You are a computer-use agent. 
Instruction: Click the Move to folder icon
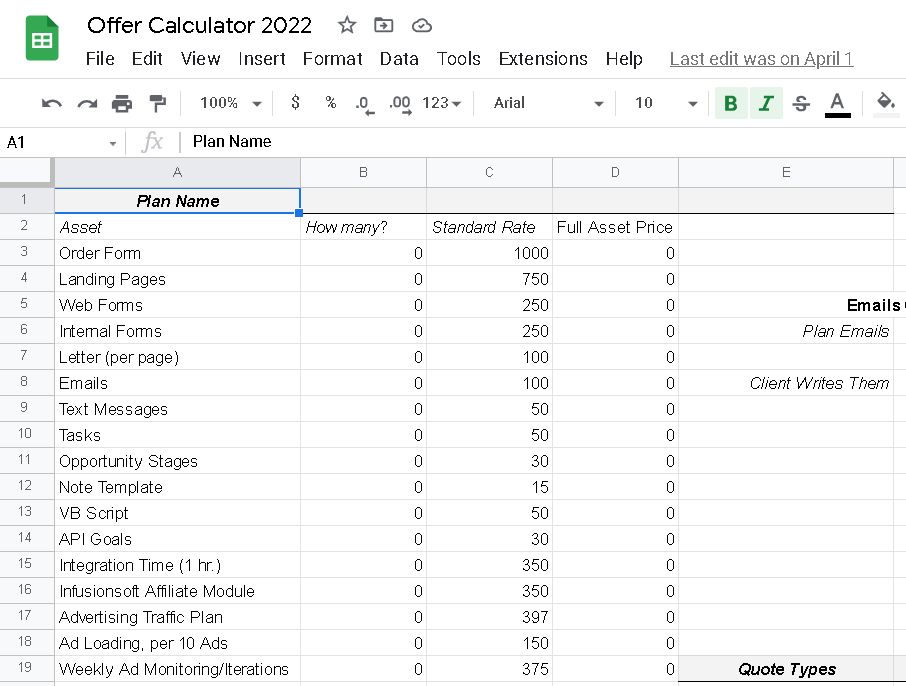pyautogui.click(x=383, y=25)
